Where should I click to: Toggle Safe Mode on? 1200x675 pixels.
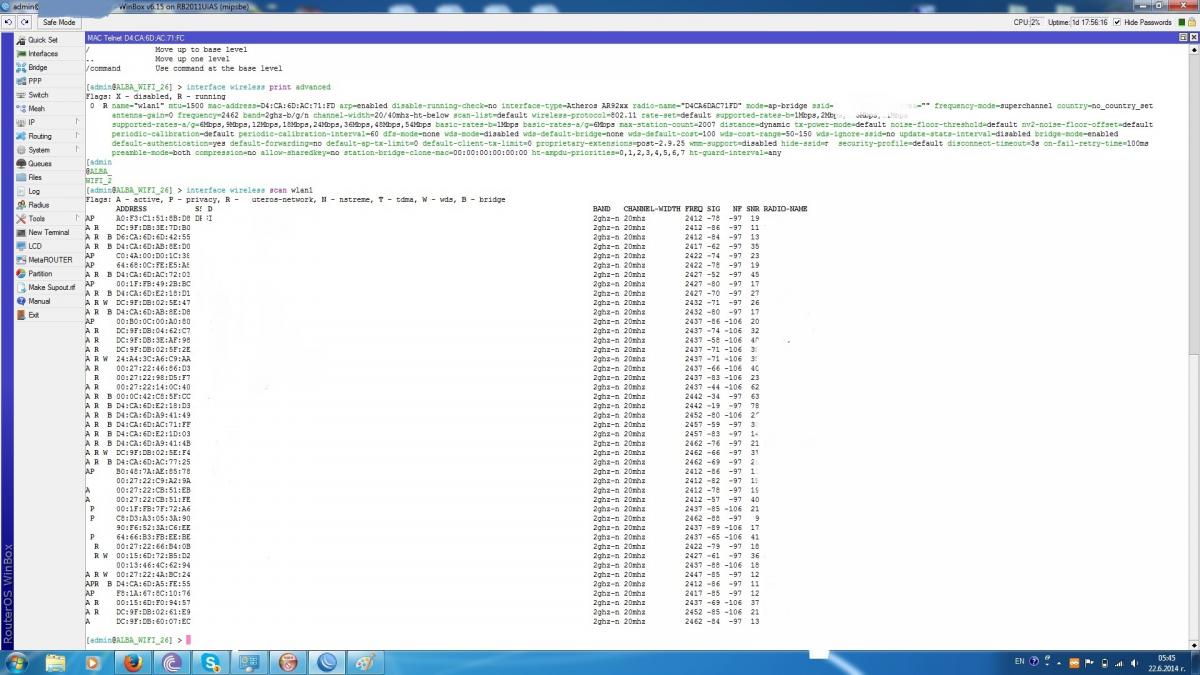tap(59, 22)
